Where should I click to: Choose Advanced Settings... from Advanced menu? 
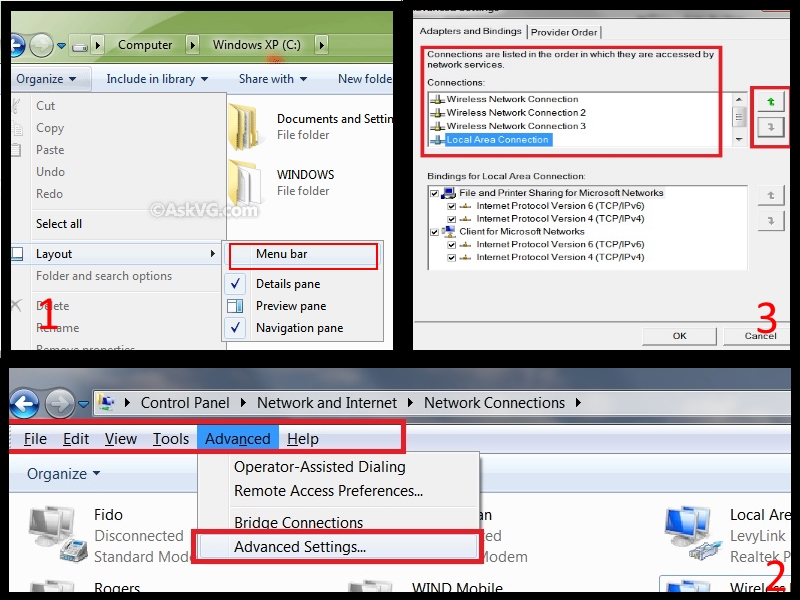337,547
